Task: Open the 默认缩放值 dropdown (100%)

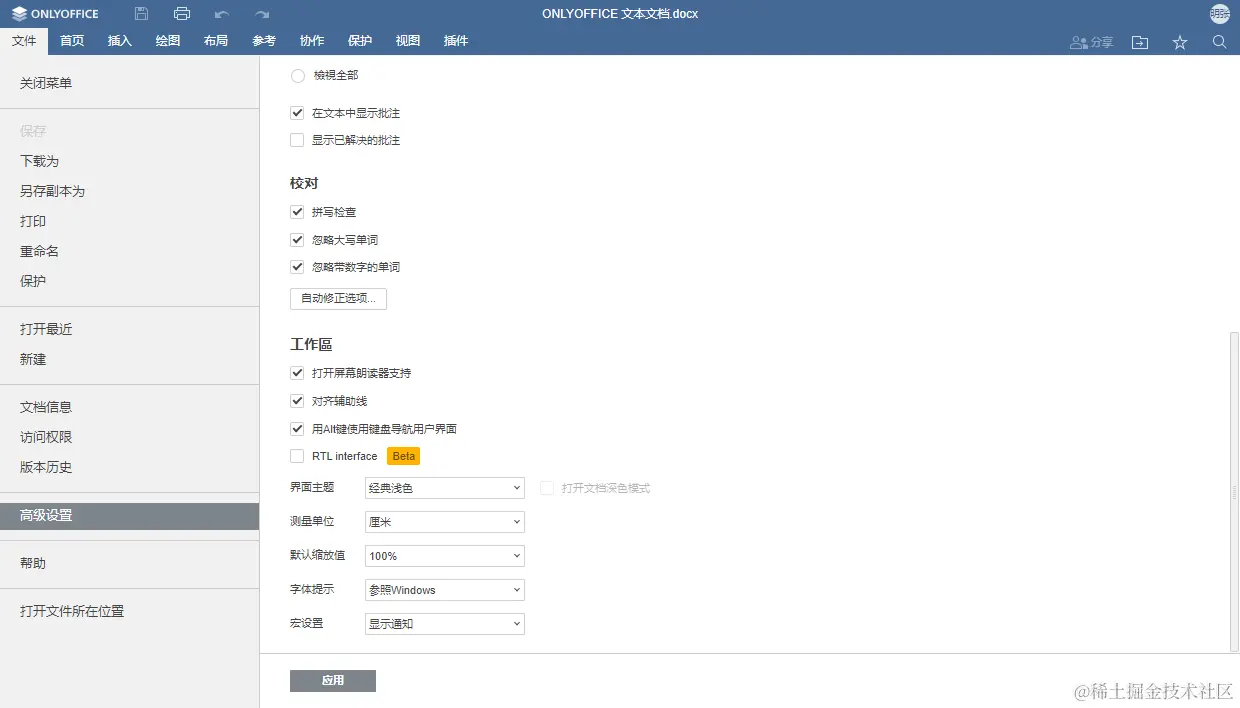Action: 445,556
